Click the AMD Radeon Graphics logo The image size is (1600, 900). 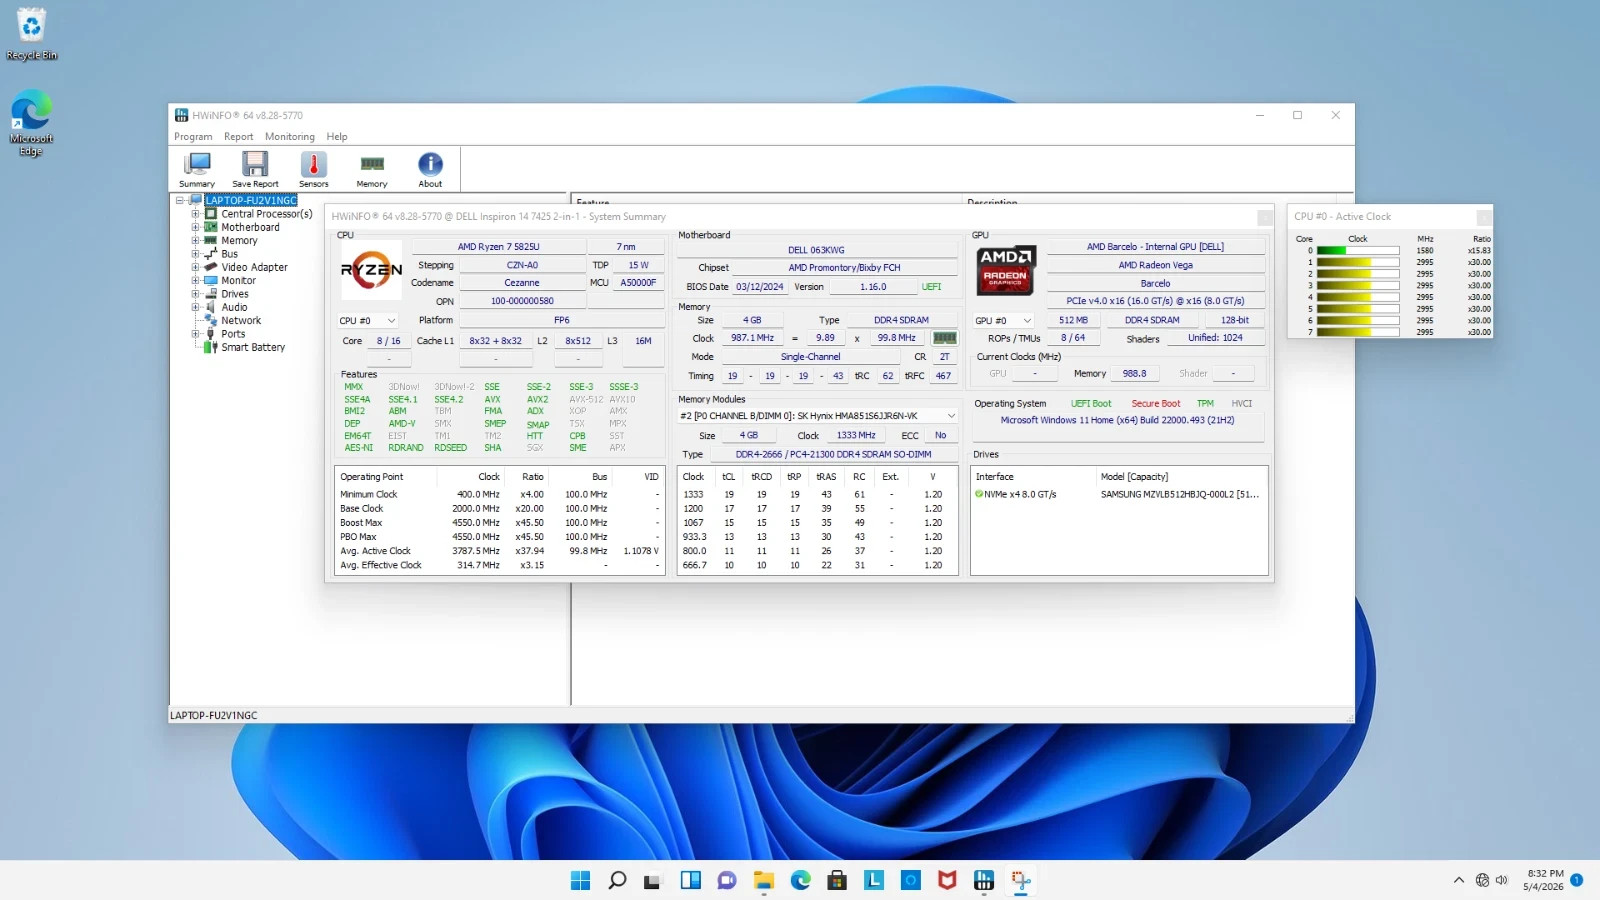click(x=1005, y=270)
